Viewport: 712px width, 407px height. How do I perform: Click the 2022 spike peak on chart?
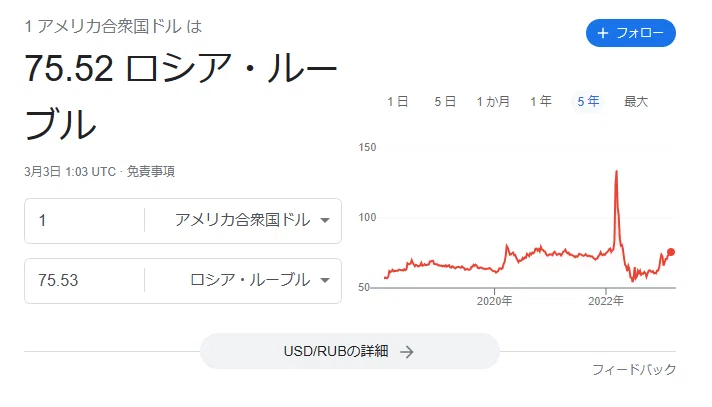pos(616,171)
